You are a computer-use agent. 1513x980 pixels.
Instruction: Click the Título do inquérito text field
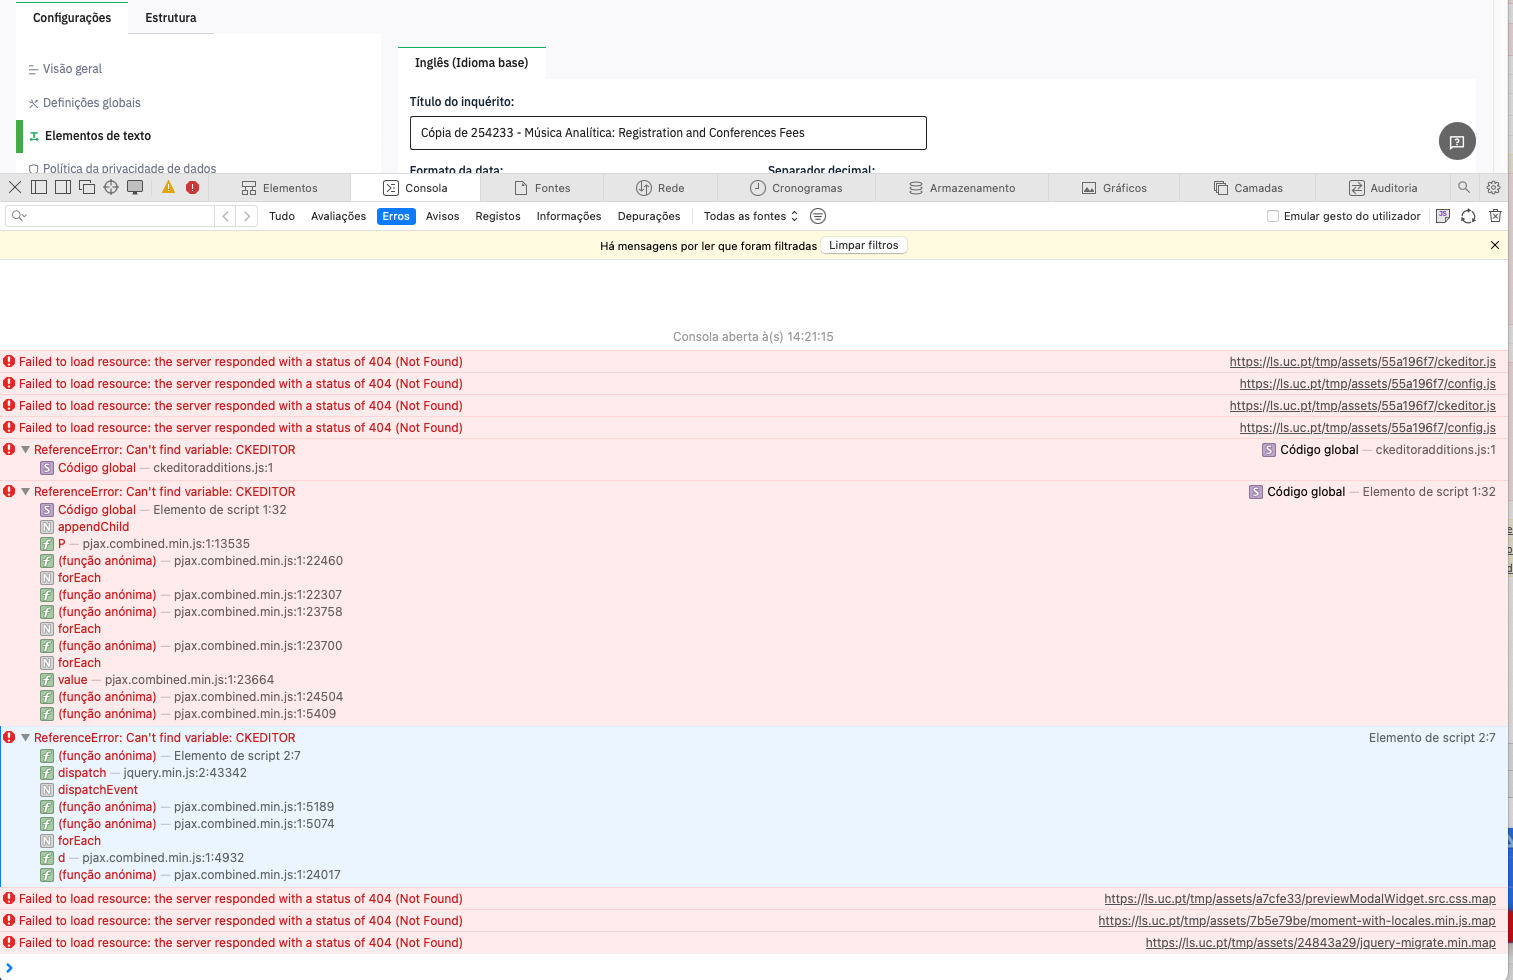[667, 133]
